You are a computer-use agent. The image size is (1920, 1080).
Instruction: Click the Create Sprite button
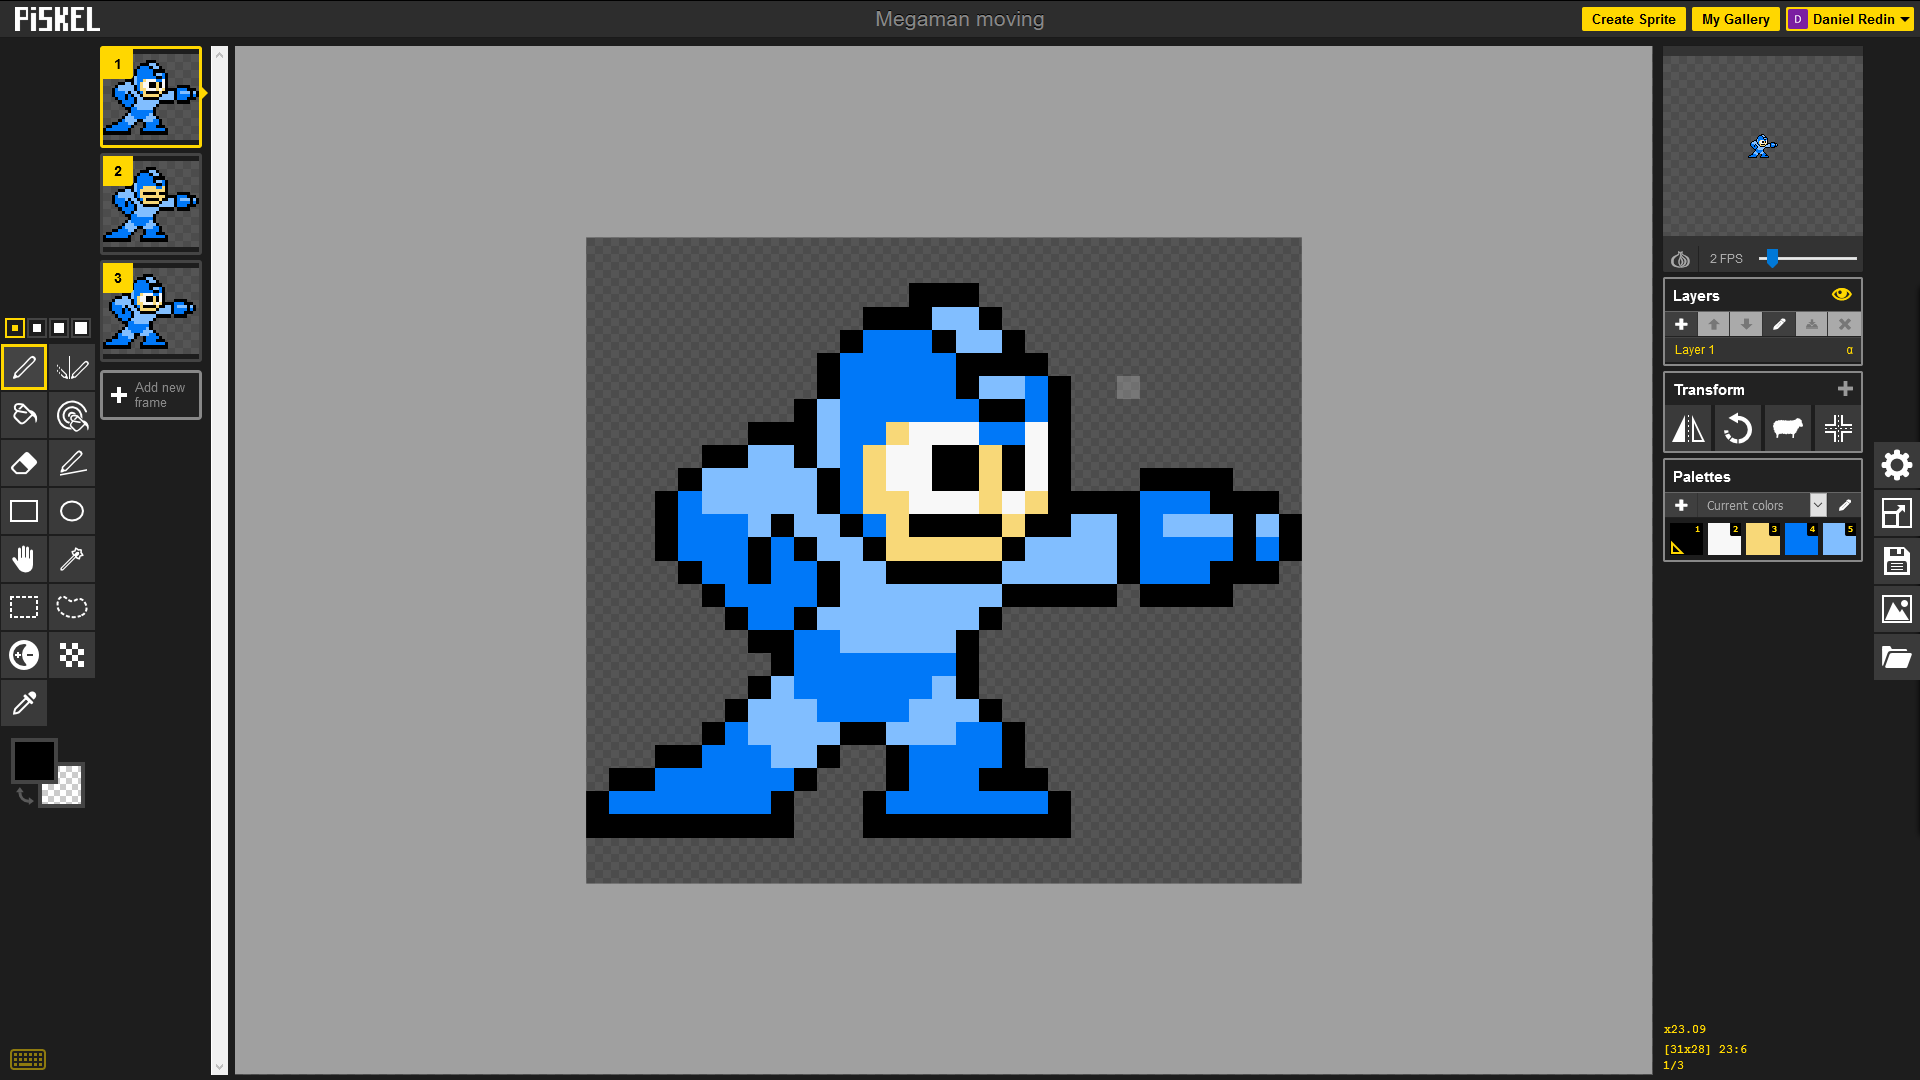(1633, 19)
